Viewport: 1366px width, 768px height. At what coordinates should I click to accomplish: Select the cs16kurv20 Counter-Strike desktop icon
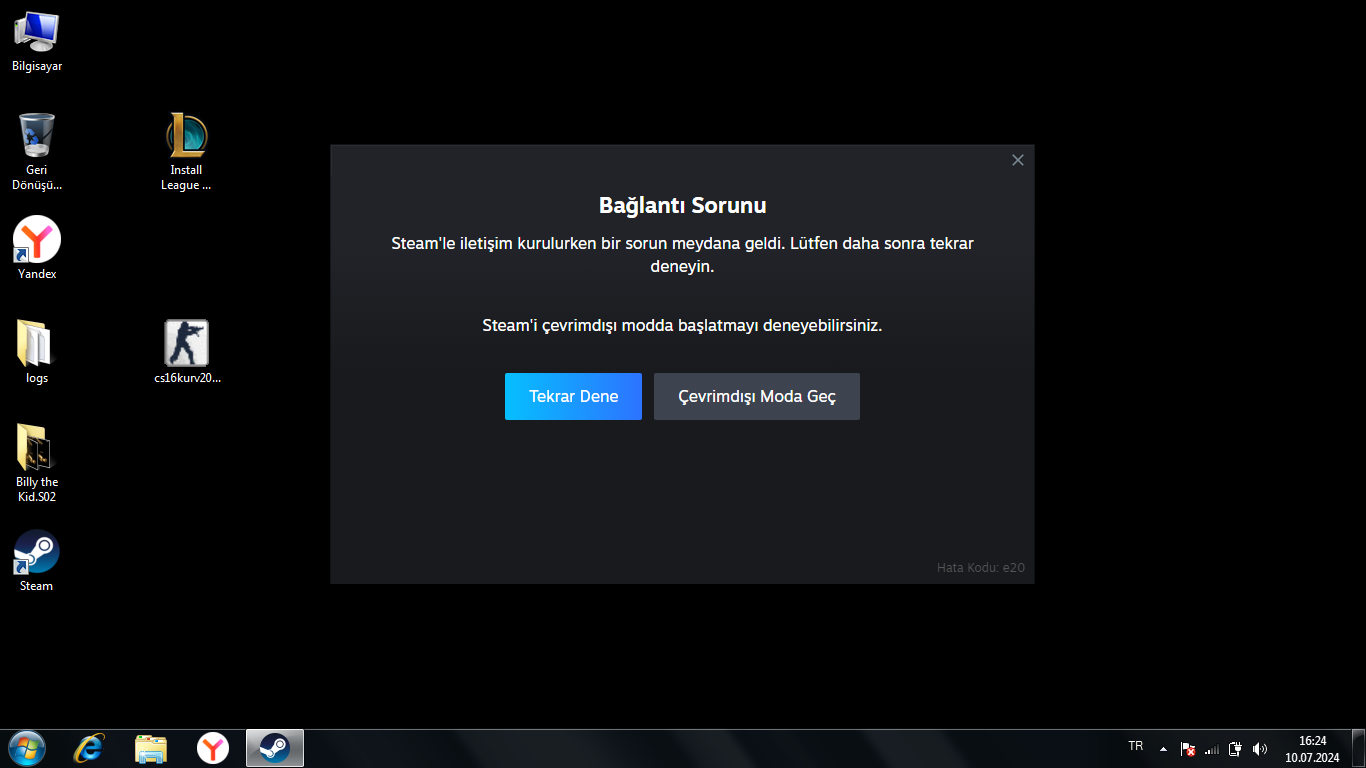tap(186, 353)
